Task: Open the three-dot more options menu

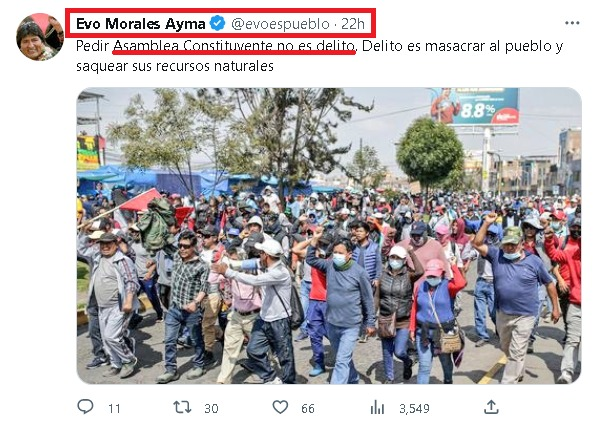Action: (572, 23)
